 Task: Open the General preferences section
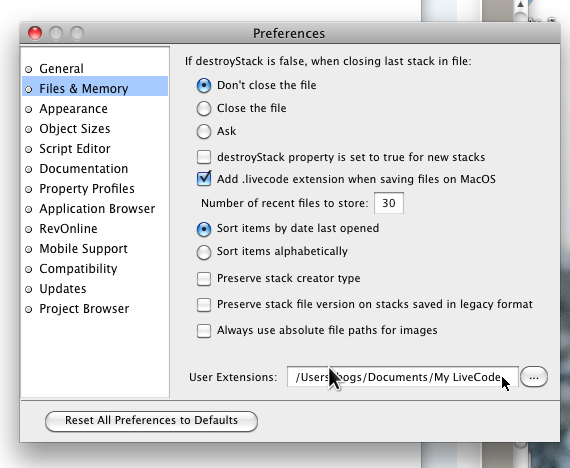pyautogui.click(x=95, y=69)
